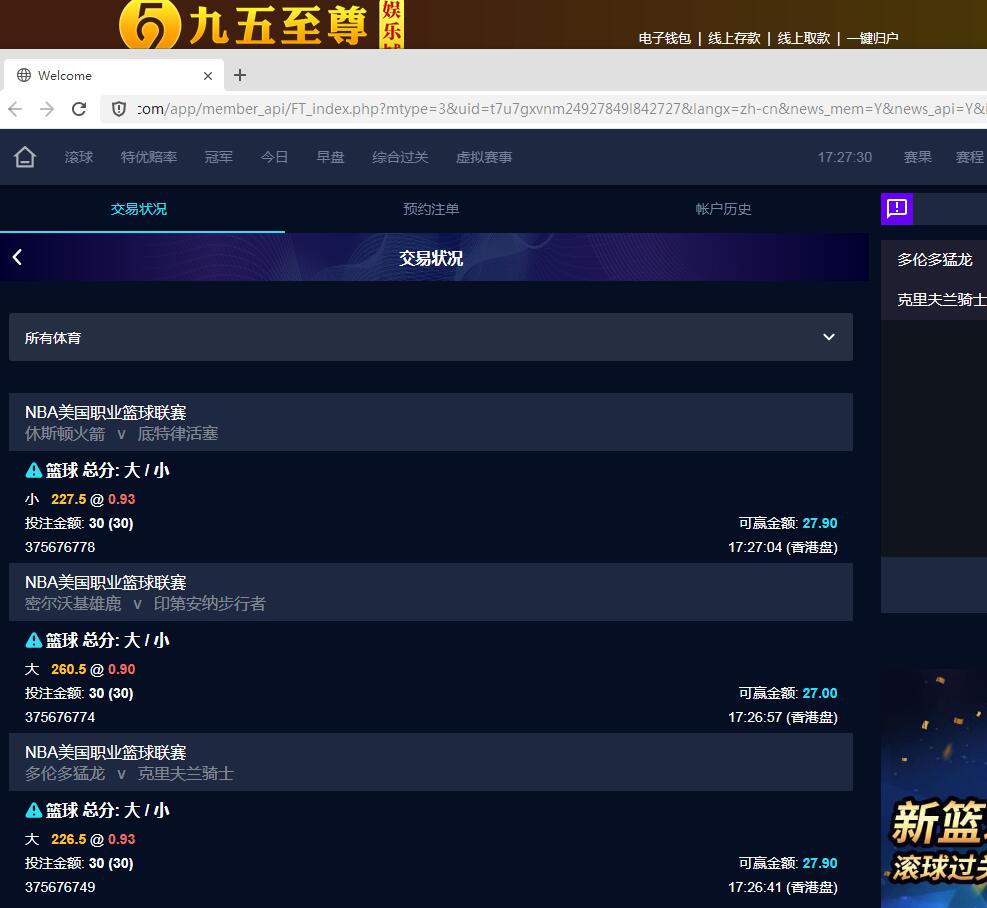Viewport: 987px width, 908px height.
Task: Click warning icon for bet 375676749
Action: [x=33, y=810]
